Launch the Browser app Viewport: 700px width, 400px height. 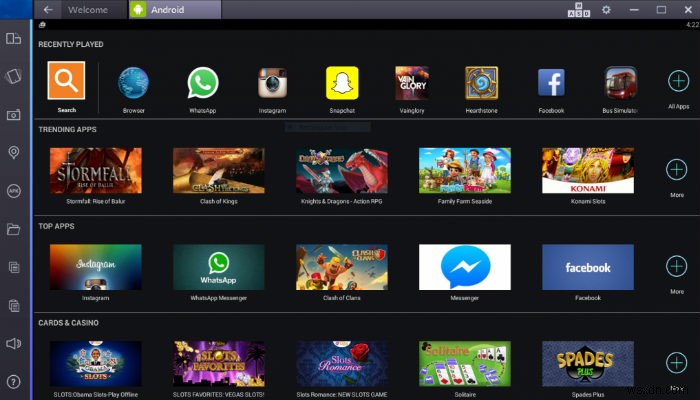click(x=133, y=83)
